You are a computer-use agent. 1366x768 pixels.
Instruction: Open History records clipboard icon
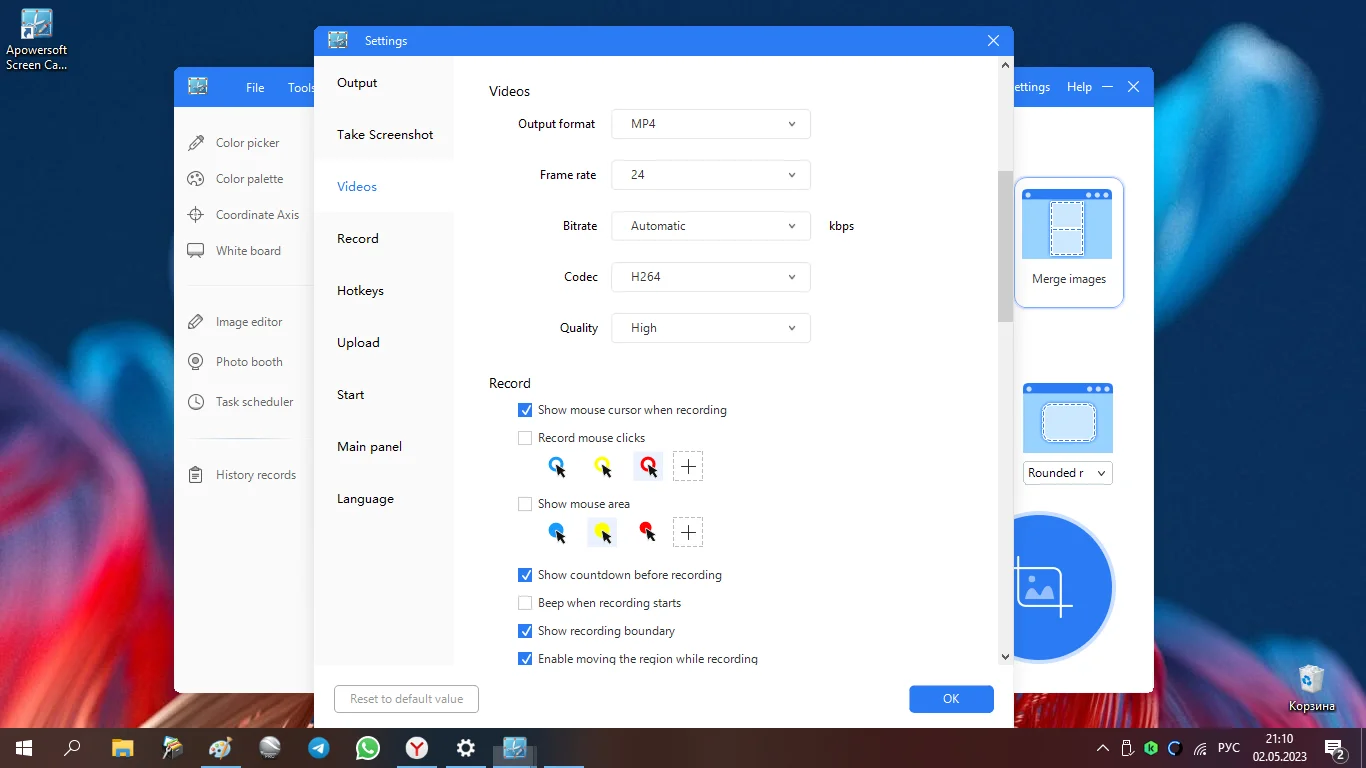click(196, 475)
